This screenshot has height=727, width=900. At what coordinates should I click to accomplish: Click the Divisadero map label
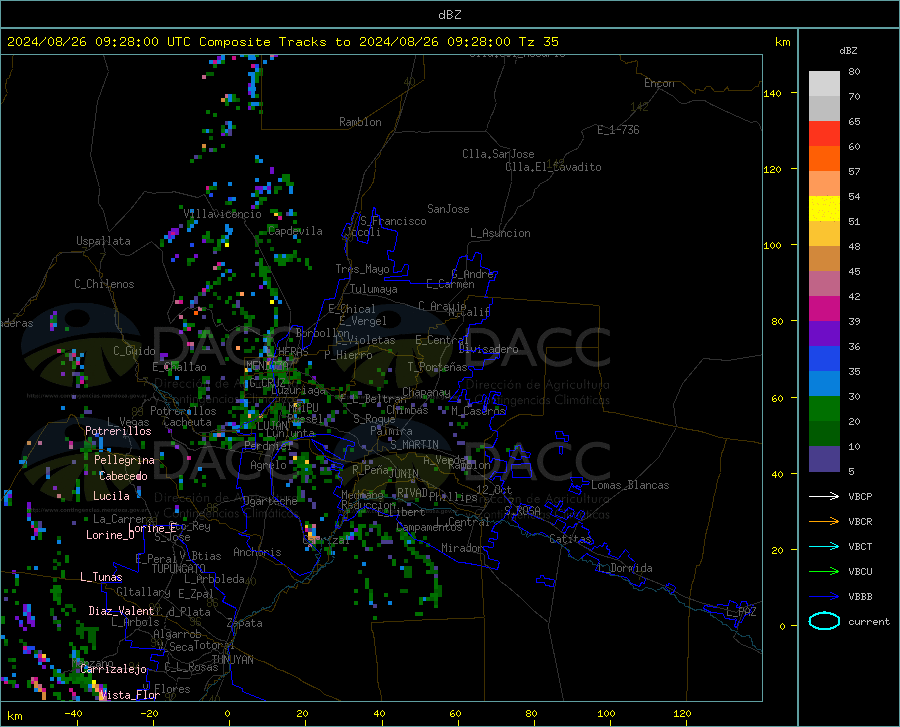pyautogui.click(x=488, y=349)
